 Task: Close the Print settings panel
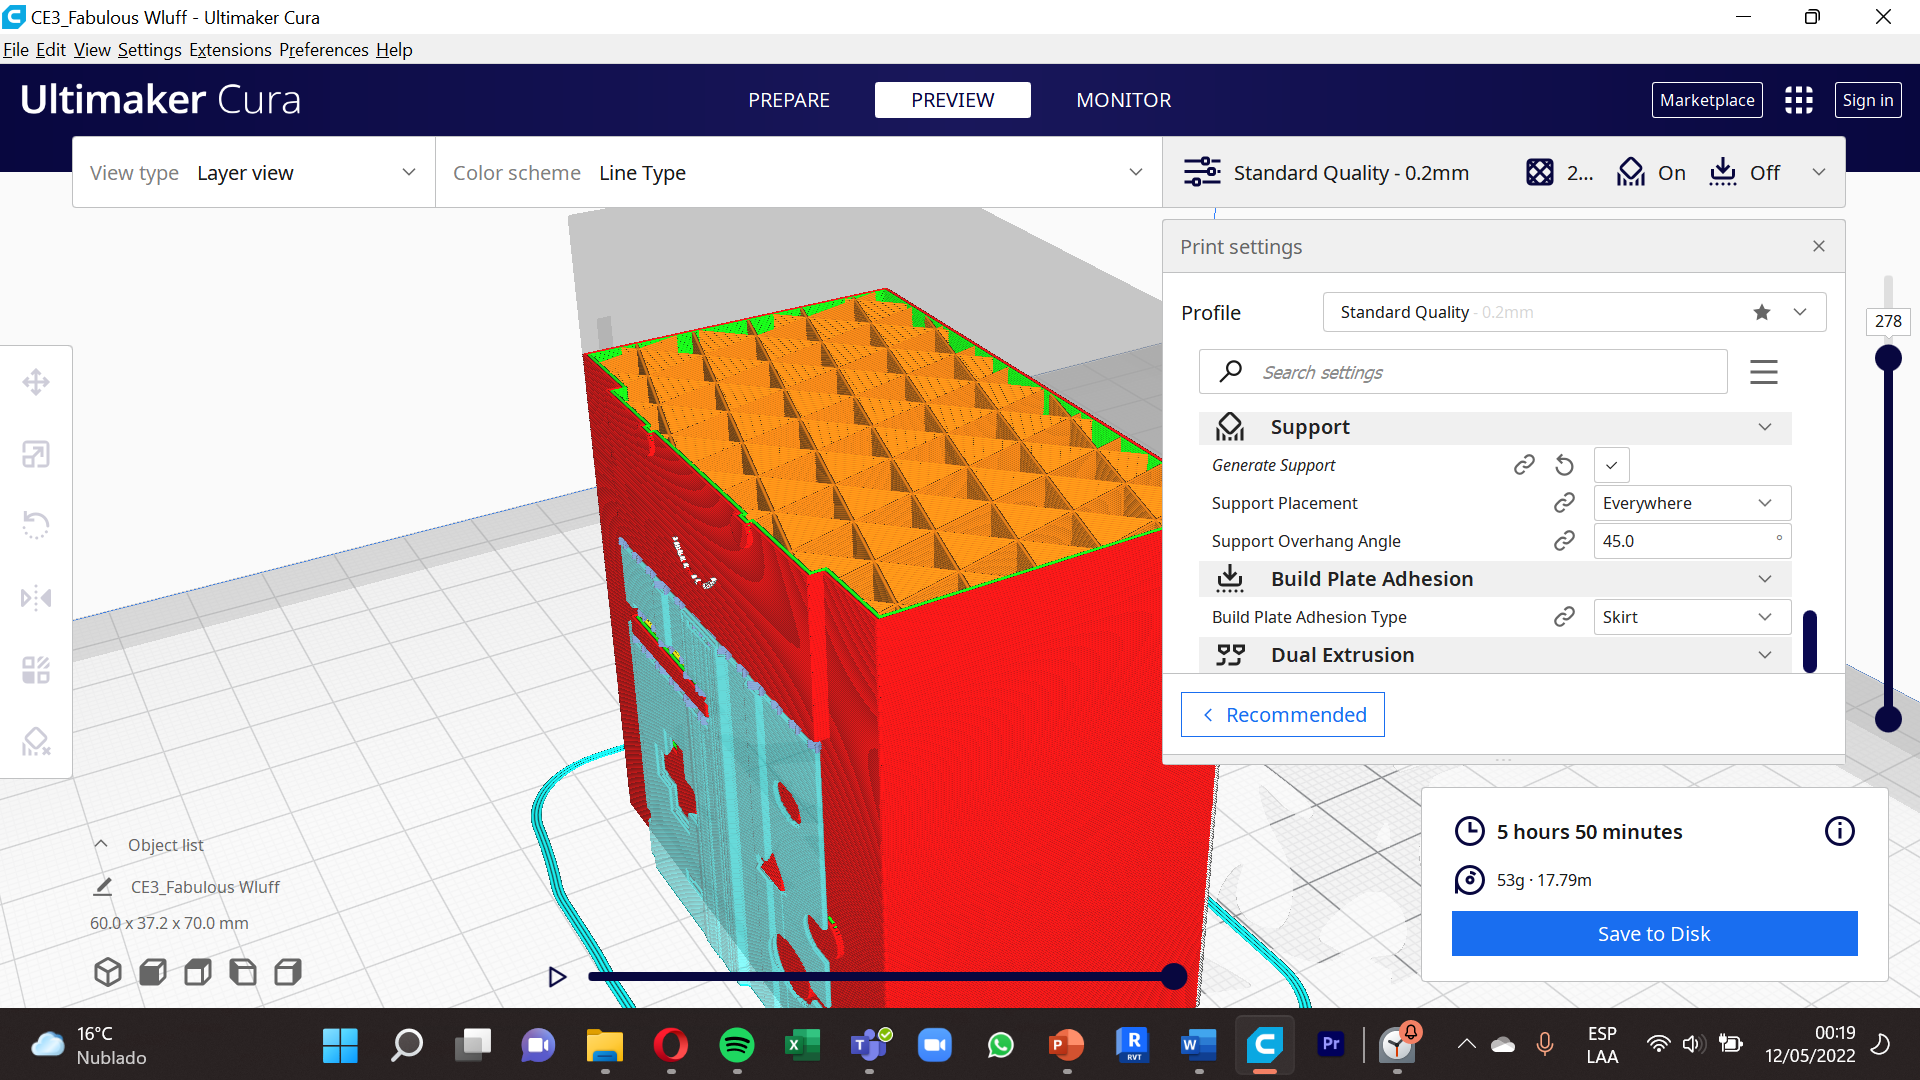click(x=1819, y=246)
